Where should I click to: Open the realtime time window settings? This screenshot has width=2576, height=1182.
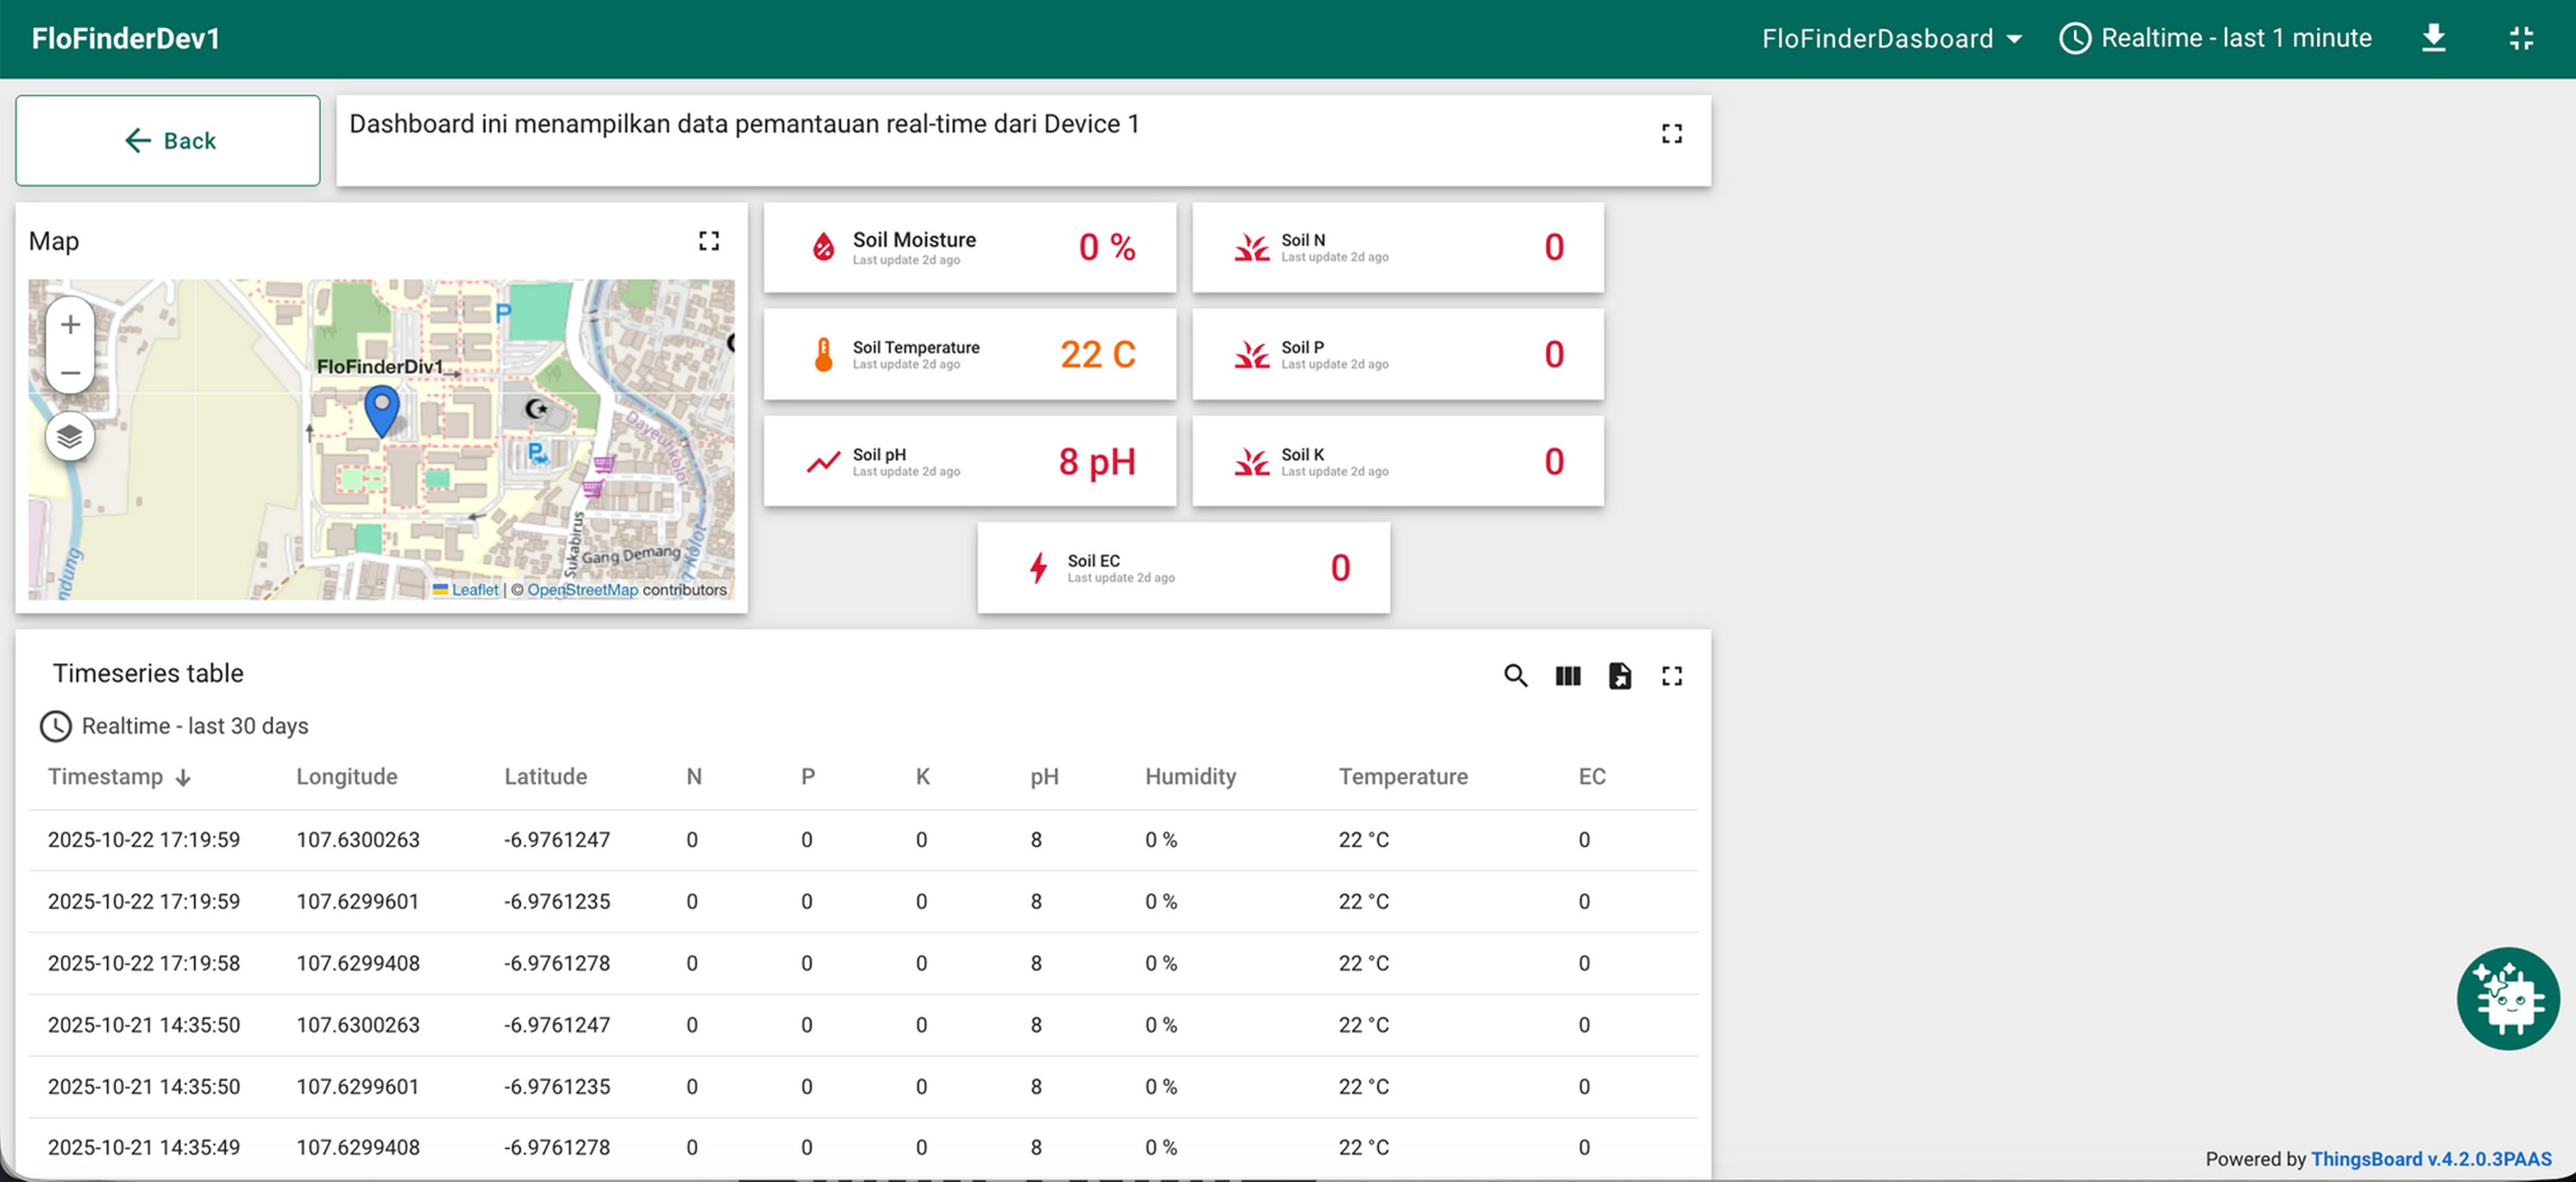tap(2215, 37)
